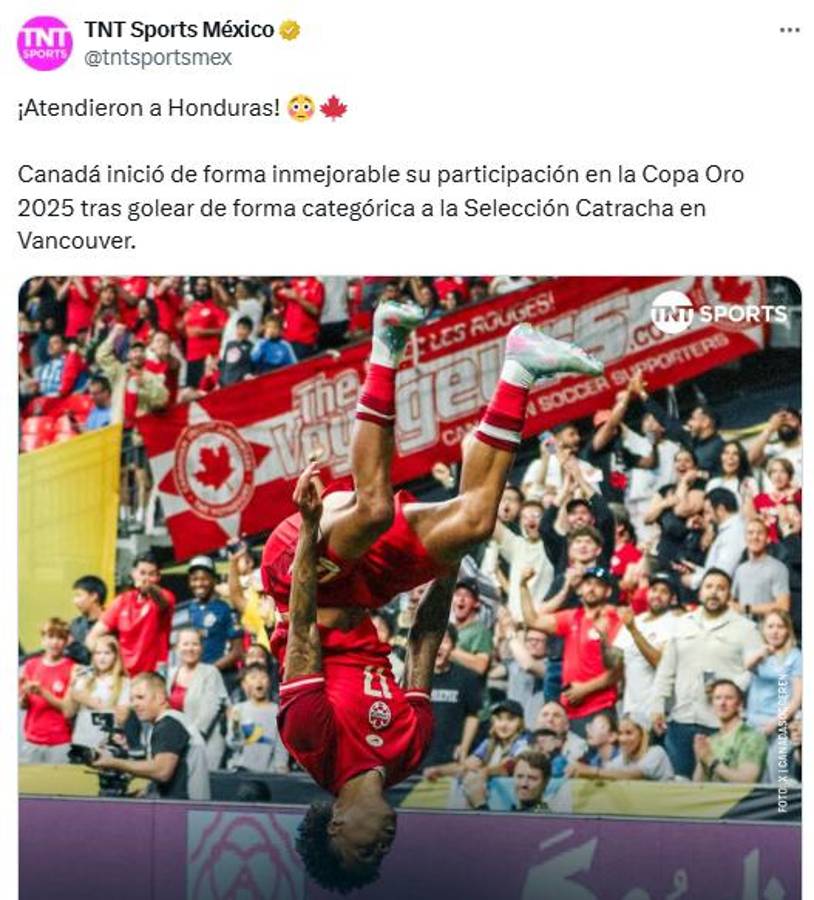Image resolution: width=814 pixels, height=900 pixels.
Task: Click the player's white and pink cleat
Action: (552, 352)
